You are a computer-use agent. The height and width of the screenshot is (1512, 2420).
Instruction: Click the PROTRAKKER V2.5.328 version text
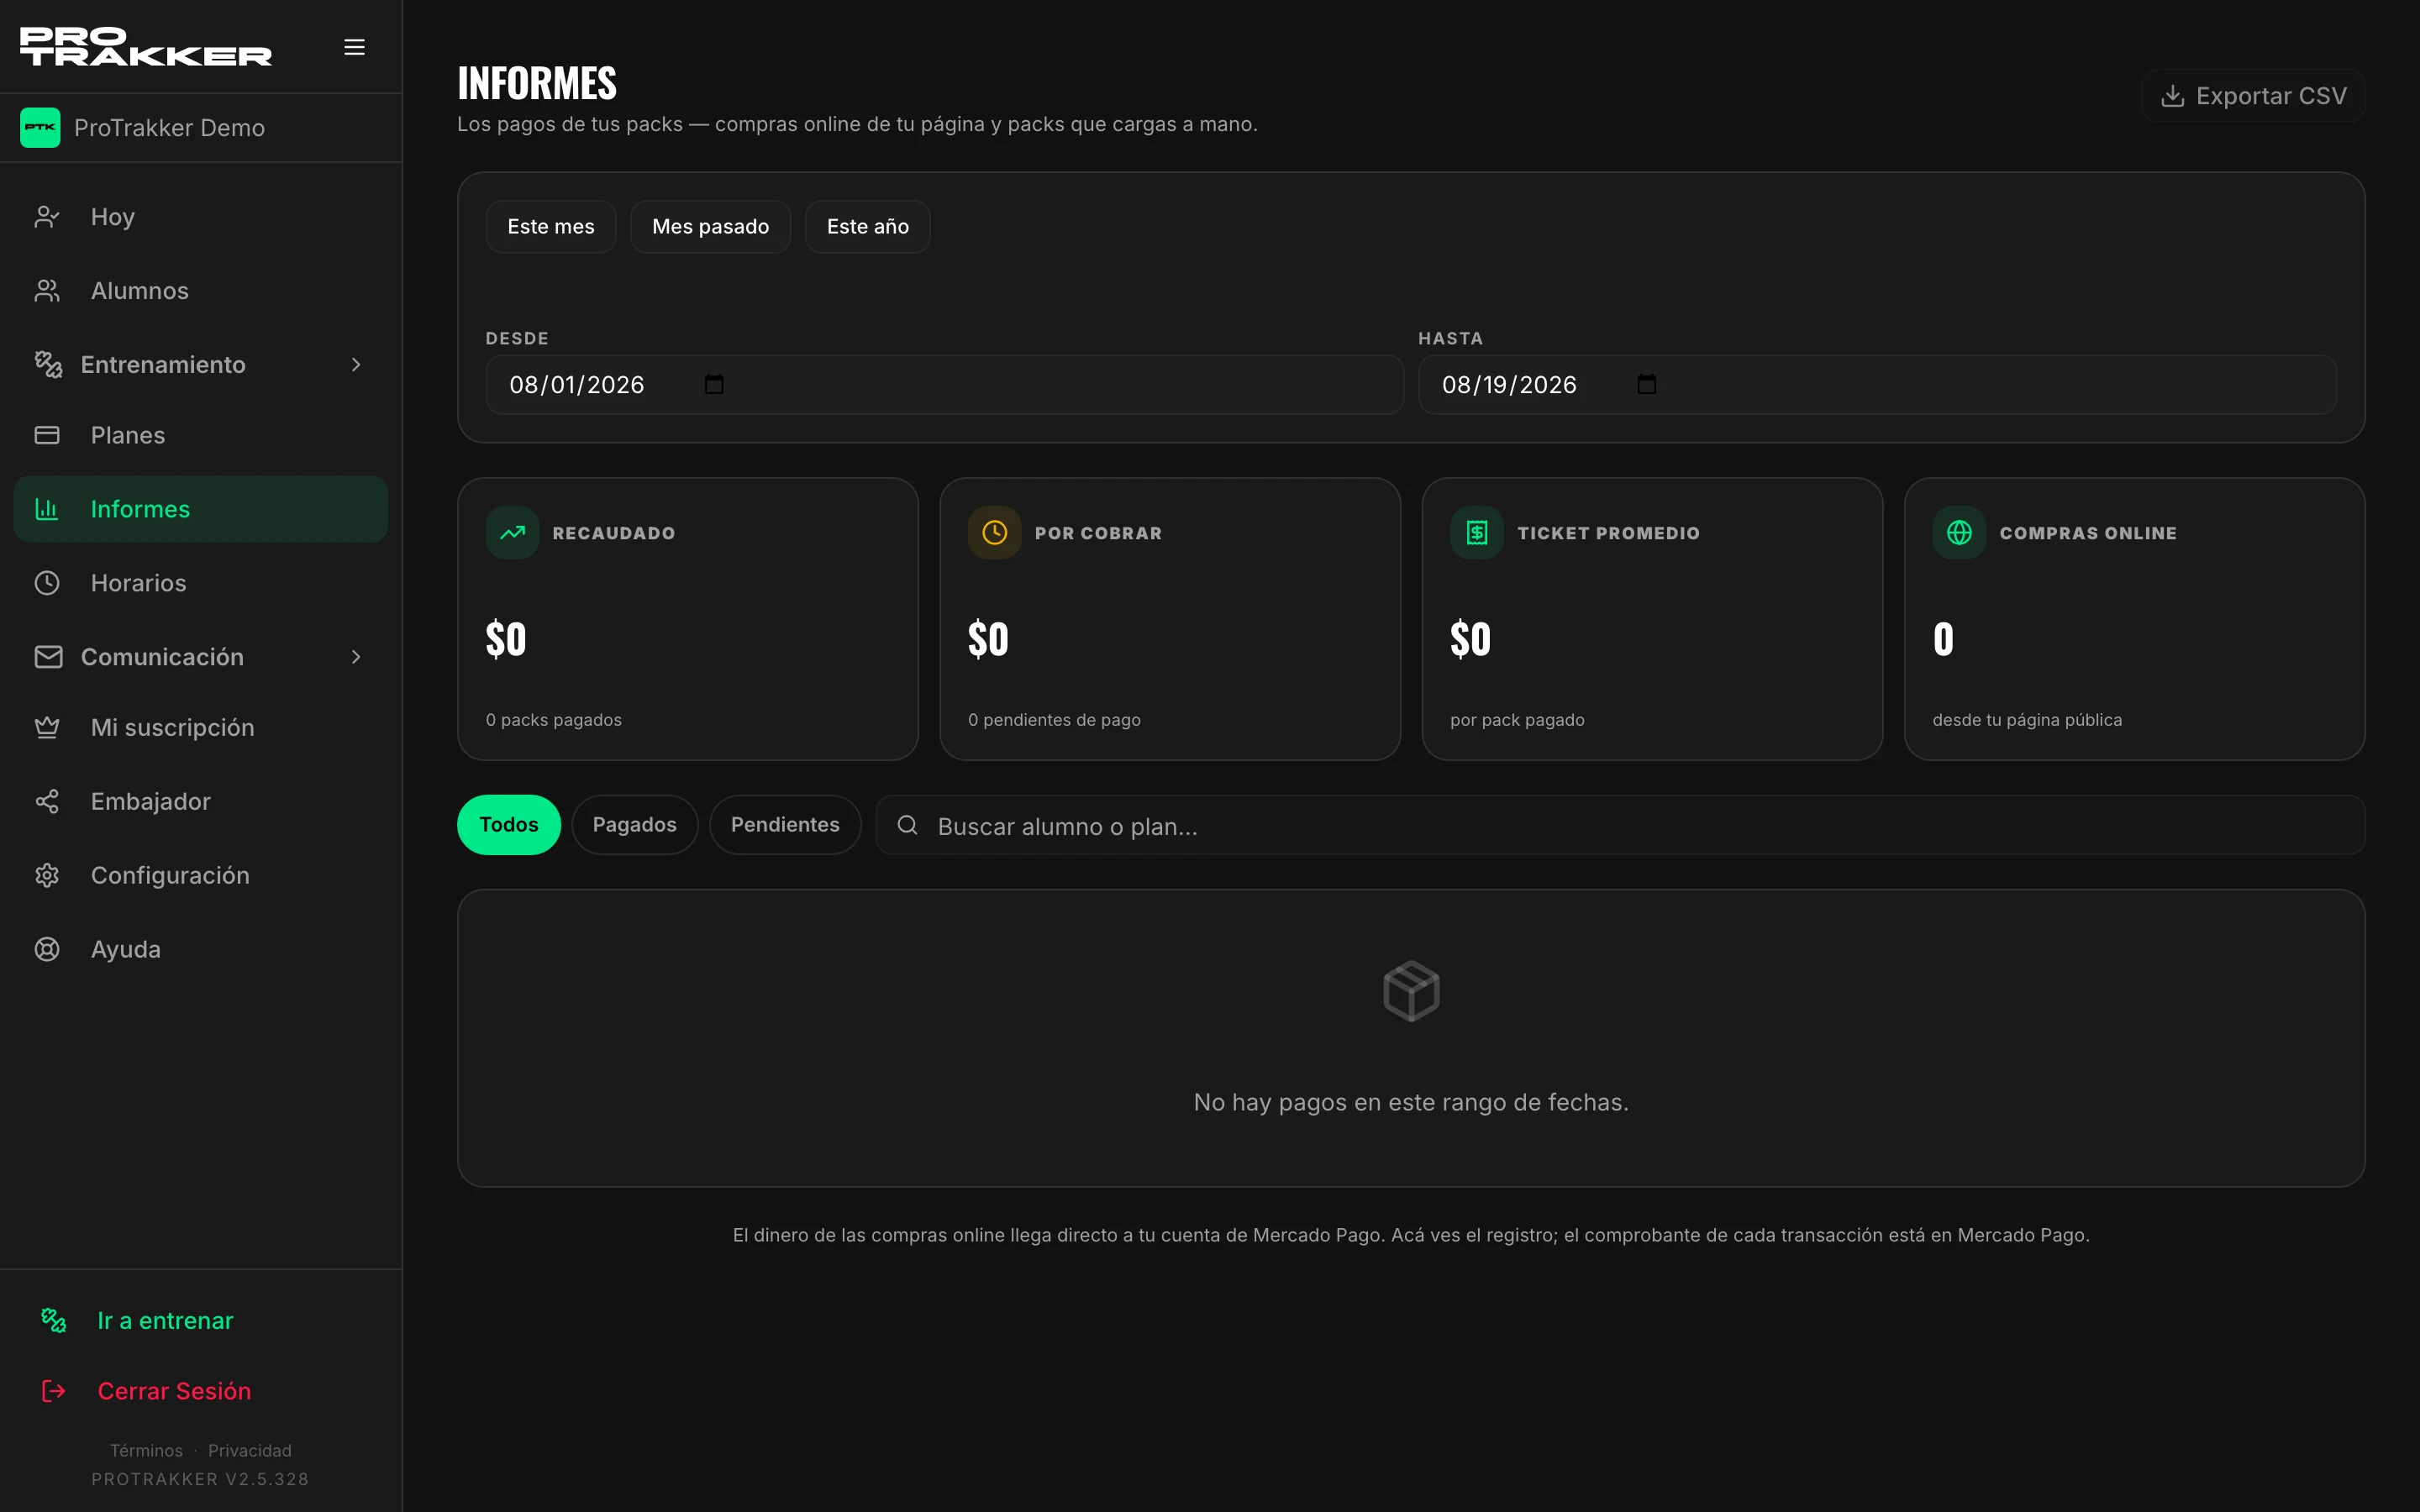(x=200, y=1479)
